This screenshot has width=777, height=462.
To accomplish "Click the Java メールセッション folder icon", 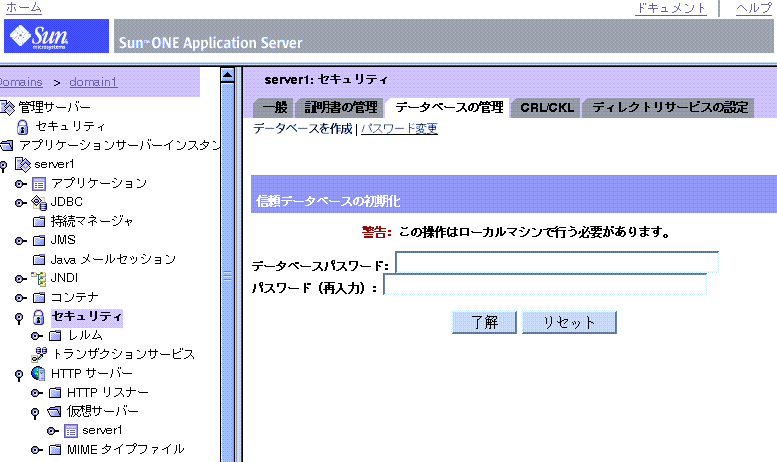I will click(x=39, y=260).
